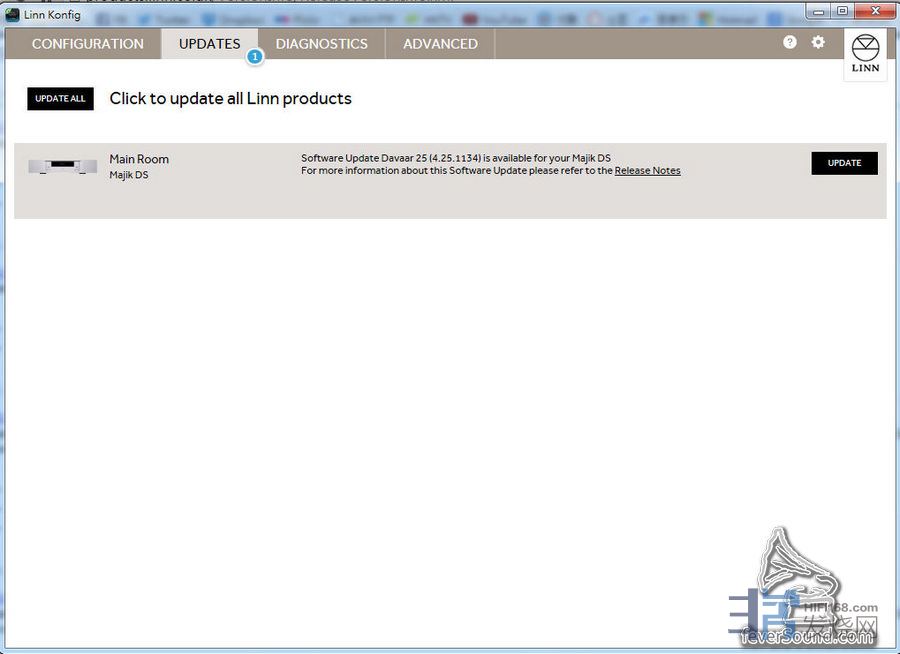Viewport: 900px width, 654px height.
Task: Switch to the Configuration tab
Action: click(88, 44)
